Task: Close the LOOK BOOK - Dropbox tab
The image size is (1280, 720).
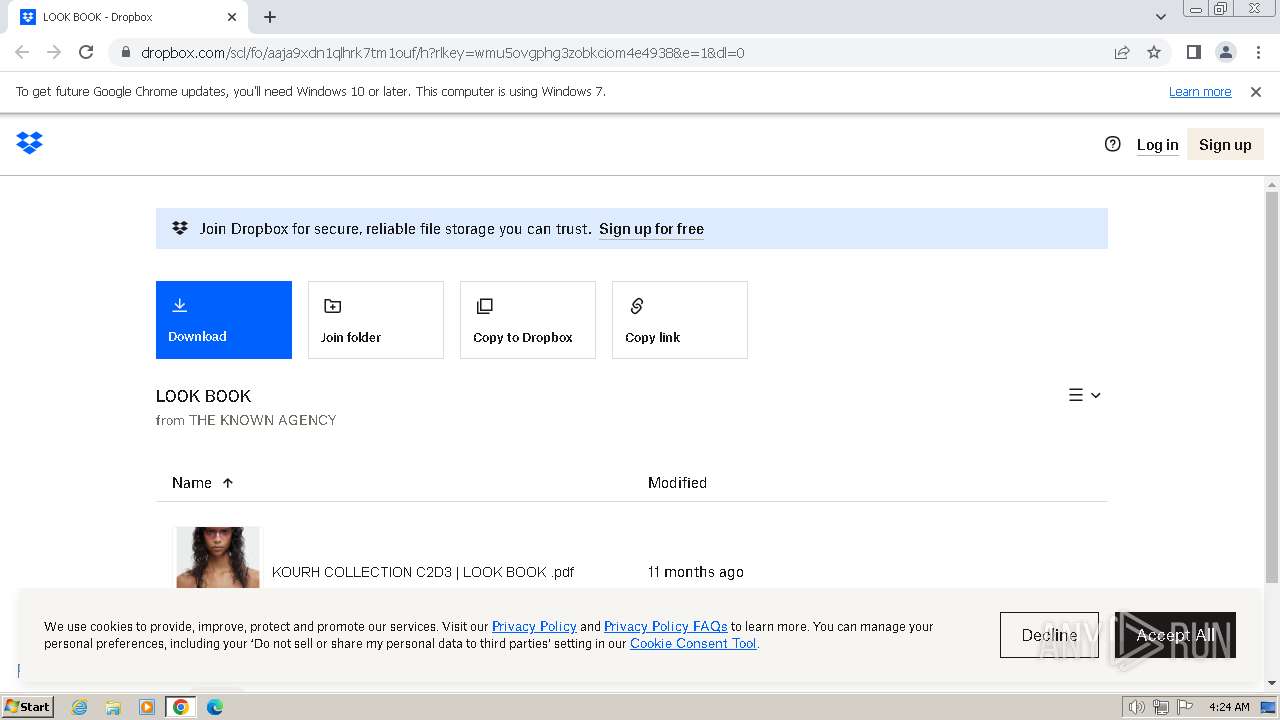Action: pyautogui.click(x=232, y=17)
